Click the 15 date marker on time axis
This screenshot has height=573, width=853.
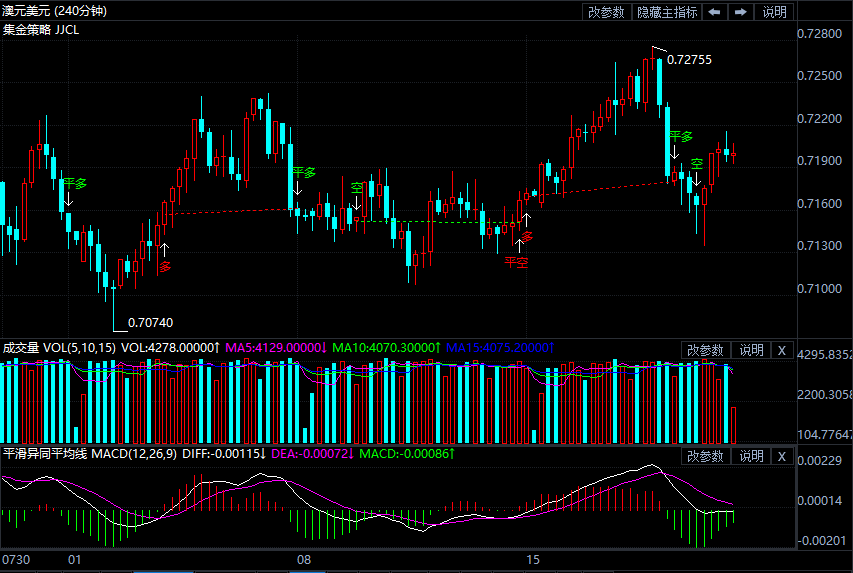tap(533, 558)
